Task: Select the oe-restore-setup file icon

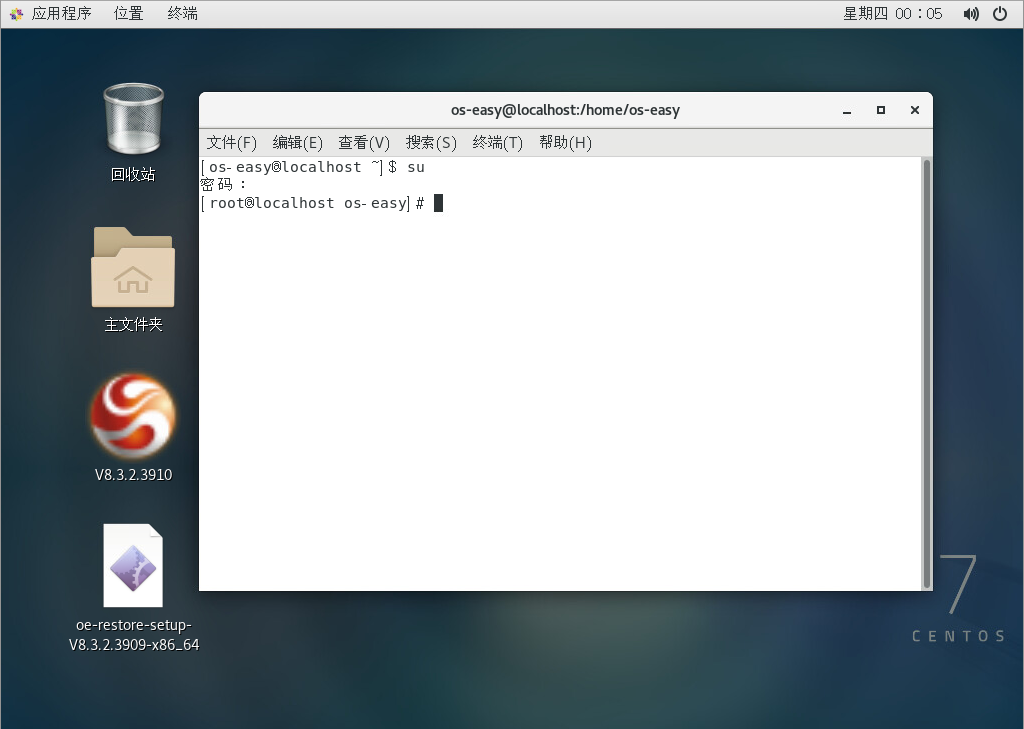Action: click(x=133, y=566)
